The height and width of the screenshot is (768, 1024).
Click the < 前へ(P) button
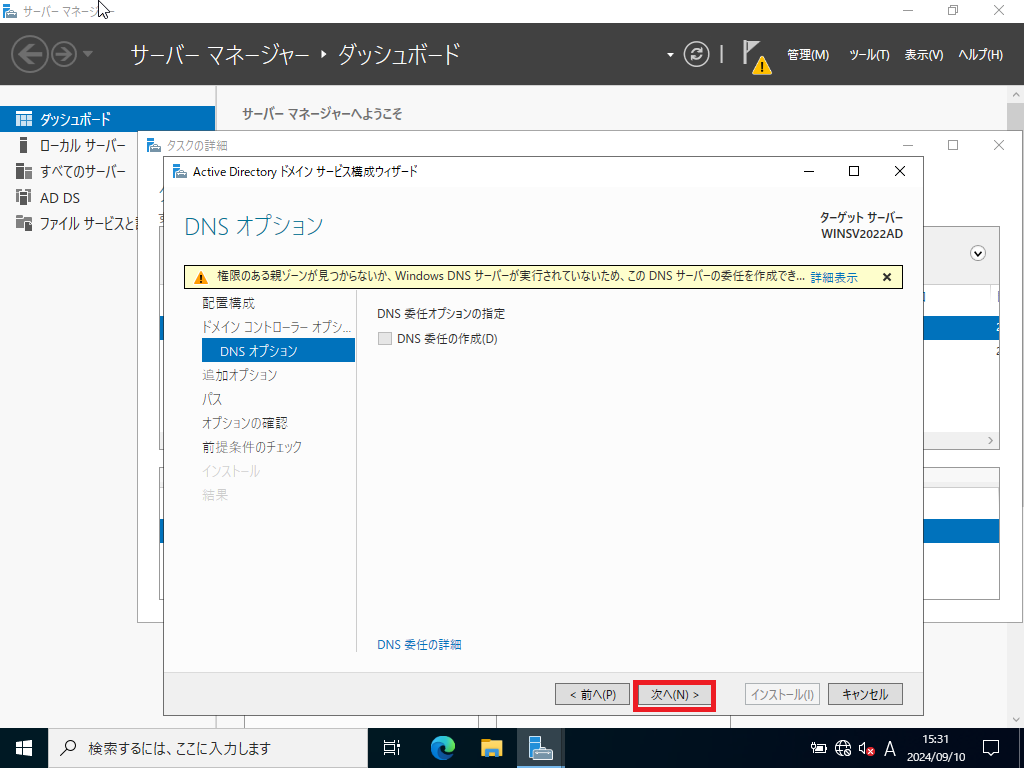592,694
